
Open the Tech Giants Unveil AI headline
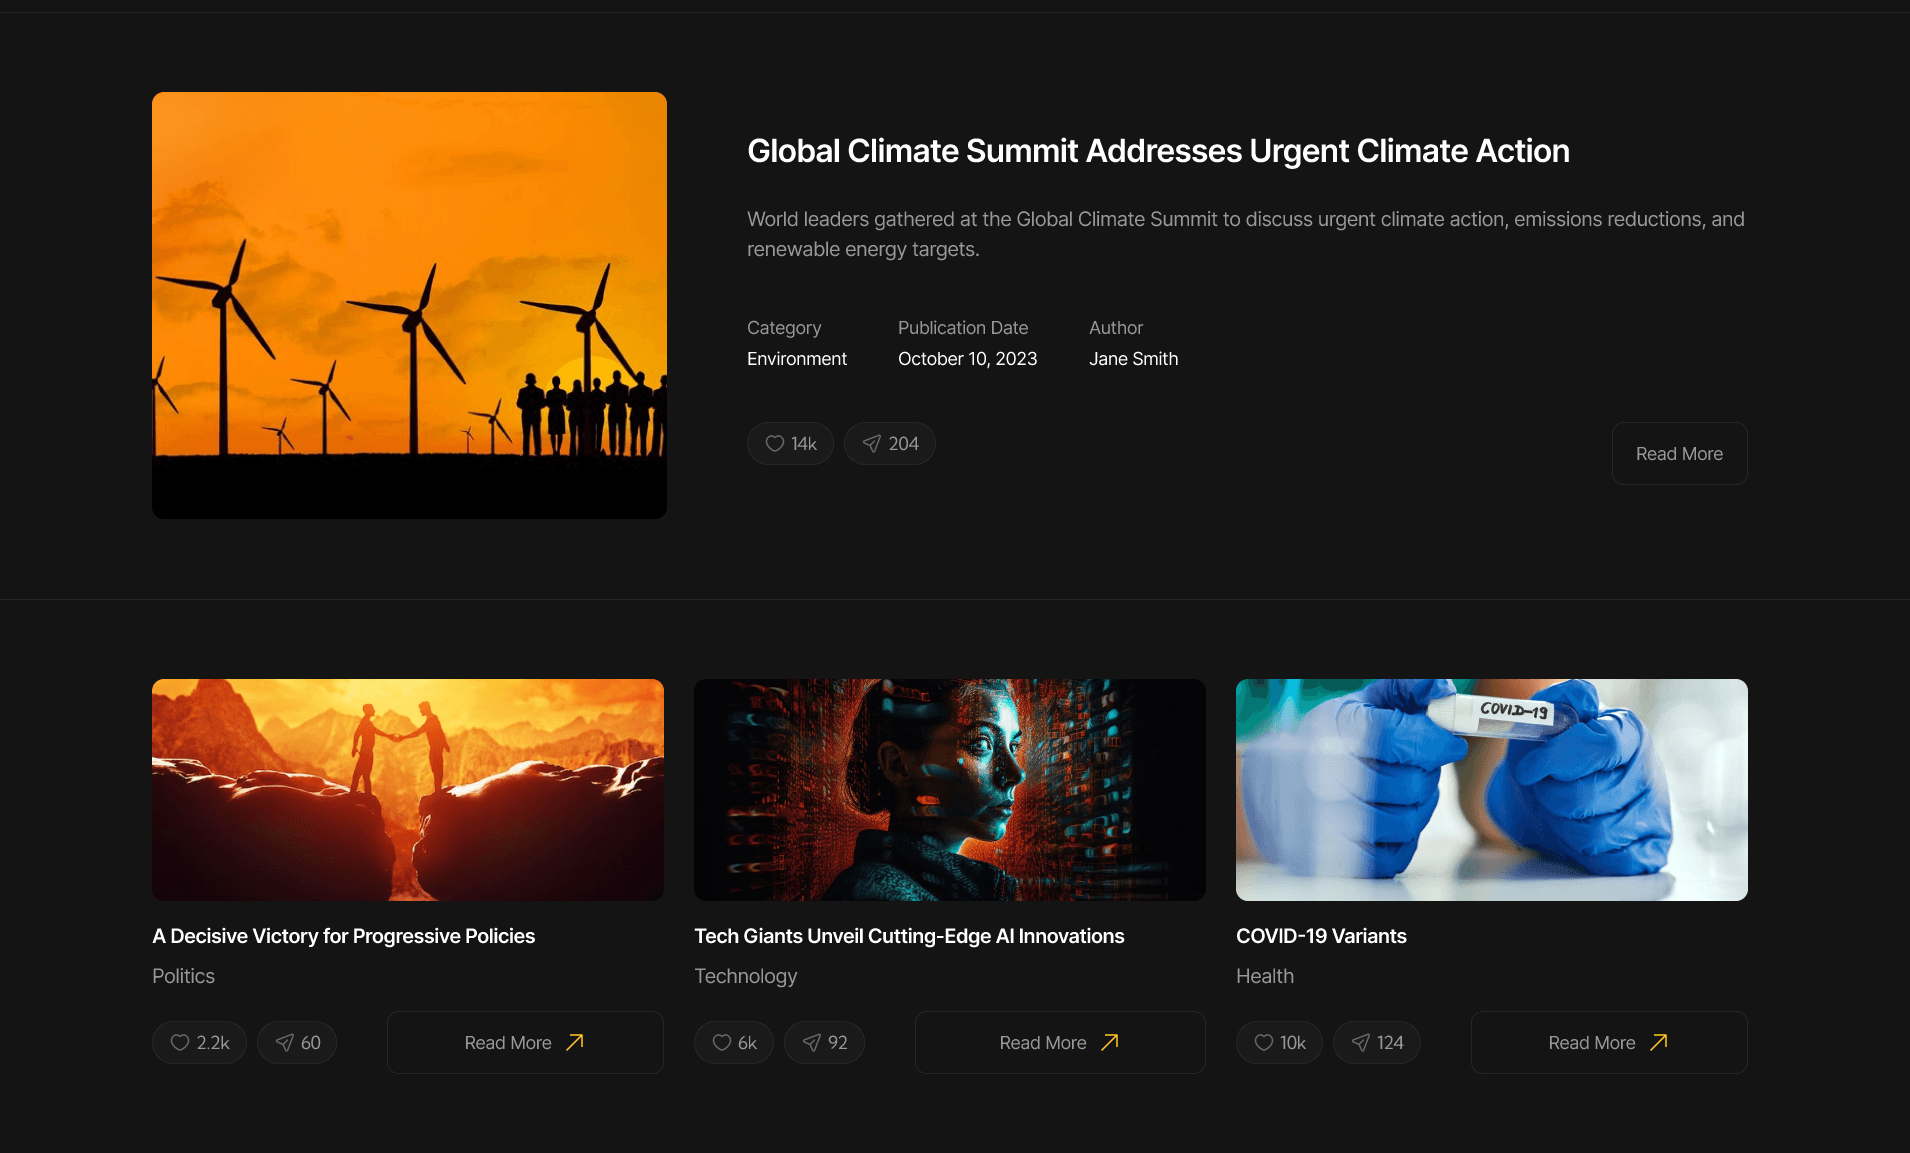[x=909, y=936]
